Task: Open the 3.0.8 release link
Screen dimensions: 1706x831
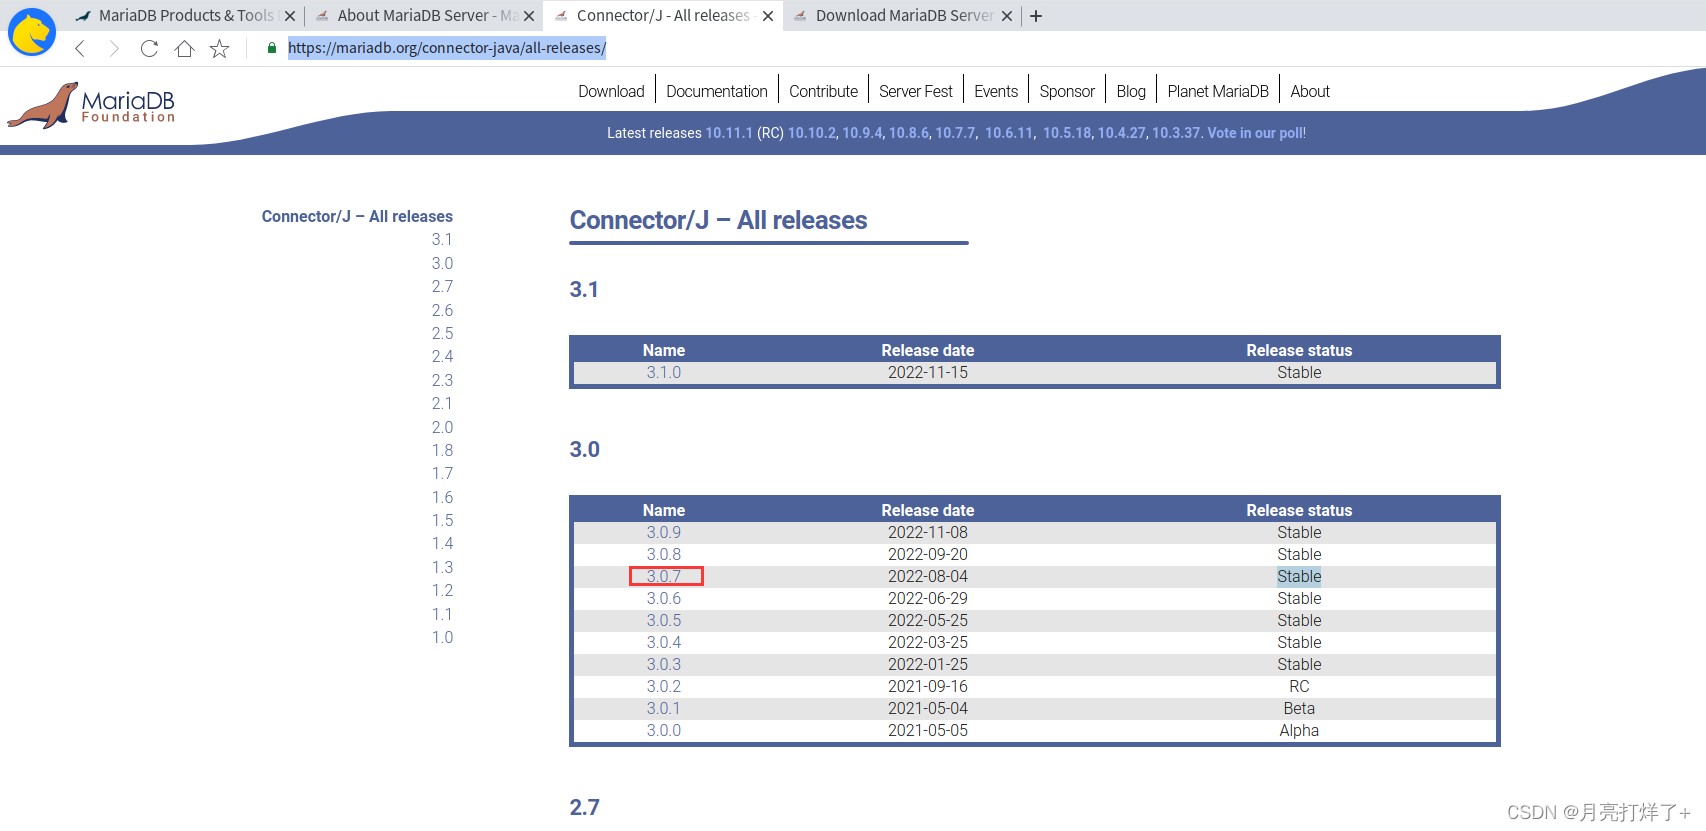Action: [664, 554]
